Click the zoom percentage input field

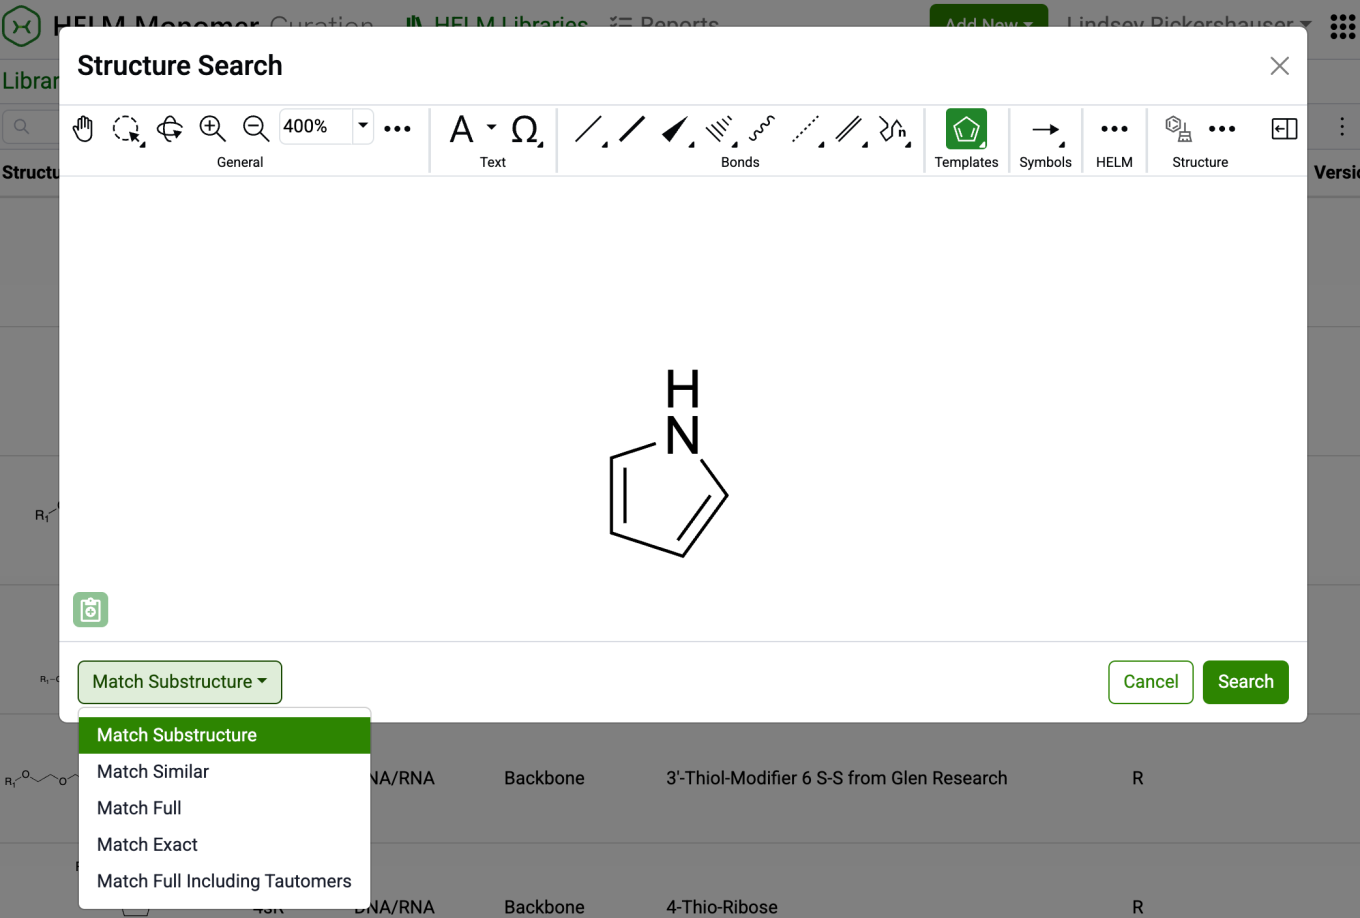314,126
